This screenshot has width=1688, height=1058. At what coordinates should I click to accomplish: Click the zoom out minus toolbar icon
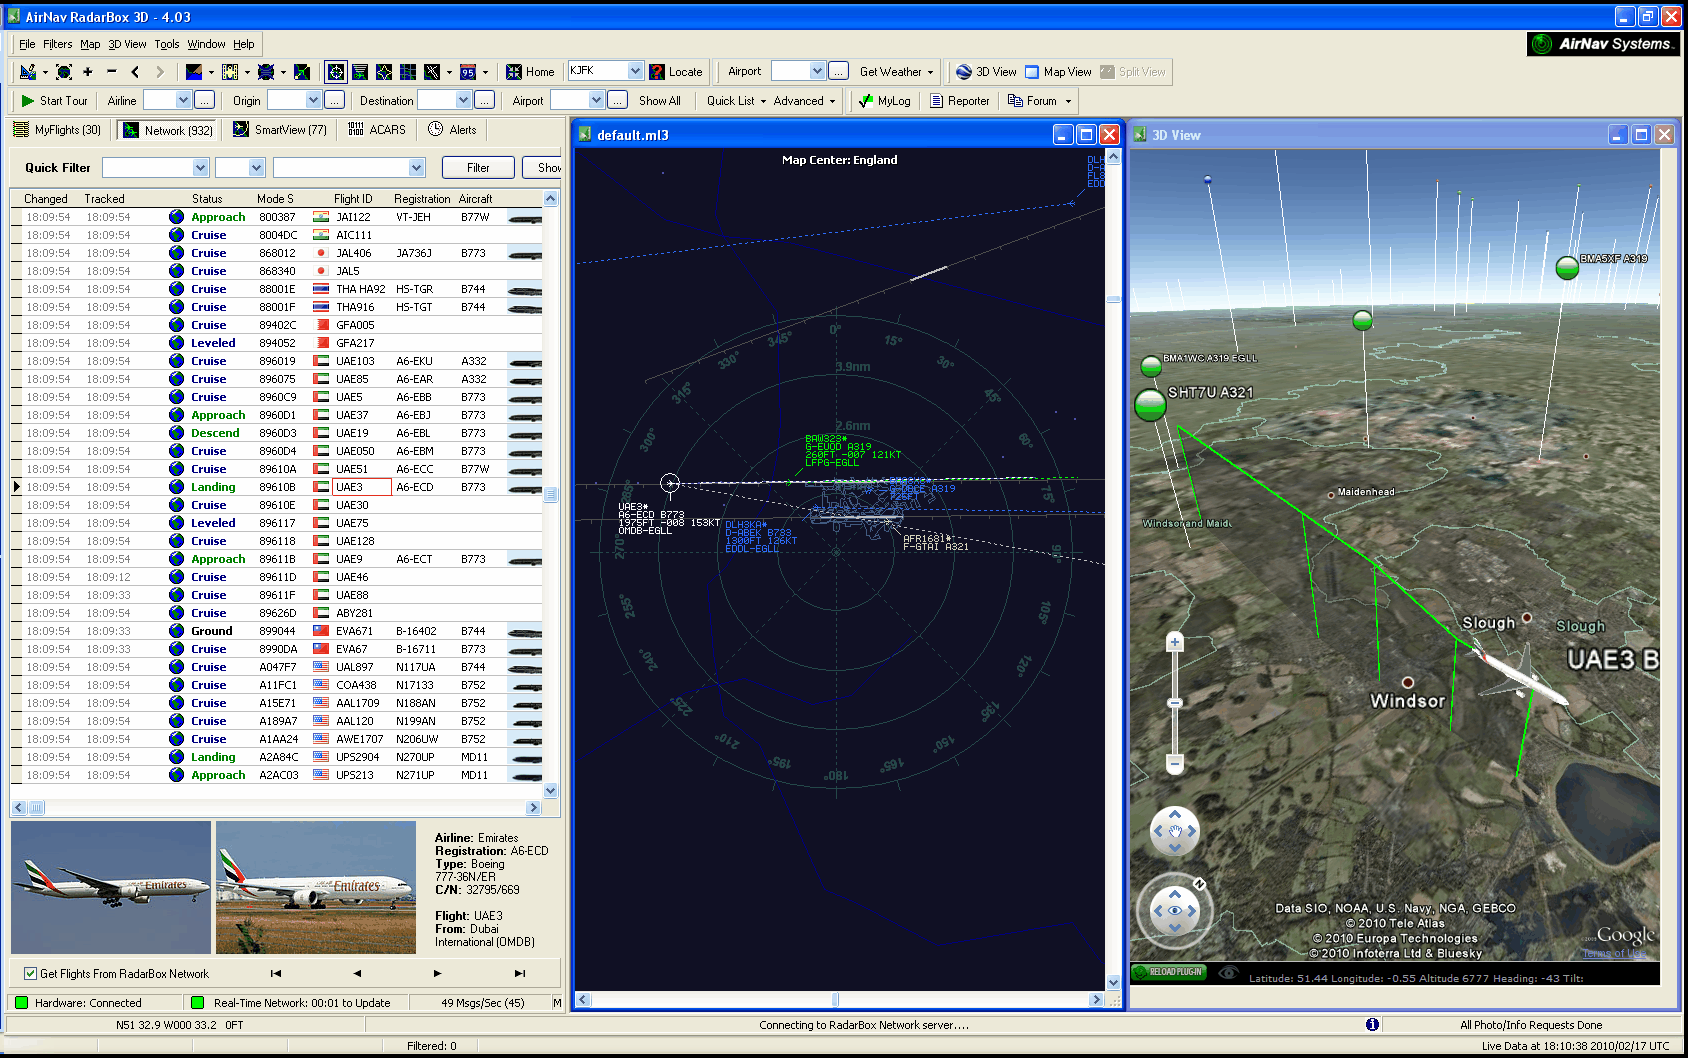tap(111, 72)
